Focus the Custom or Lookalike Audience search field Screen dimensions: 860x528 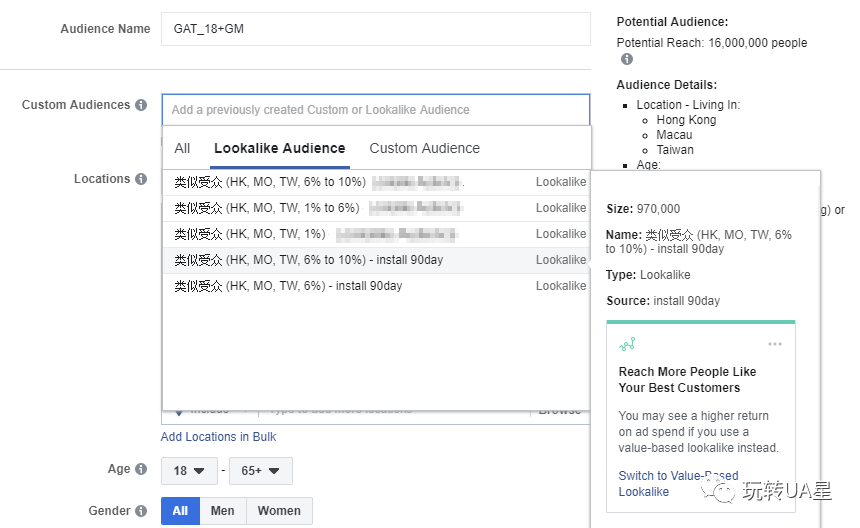point(376,110)
